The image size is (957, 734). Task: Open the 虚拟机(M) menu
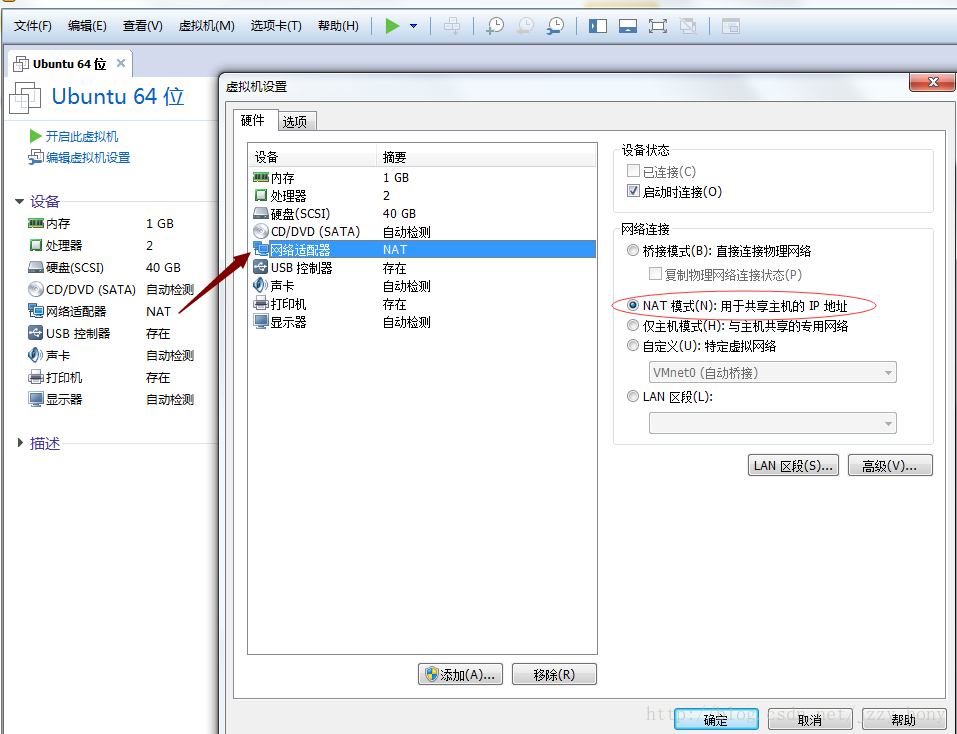[206, 26]
